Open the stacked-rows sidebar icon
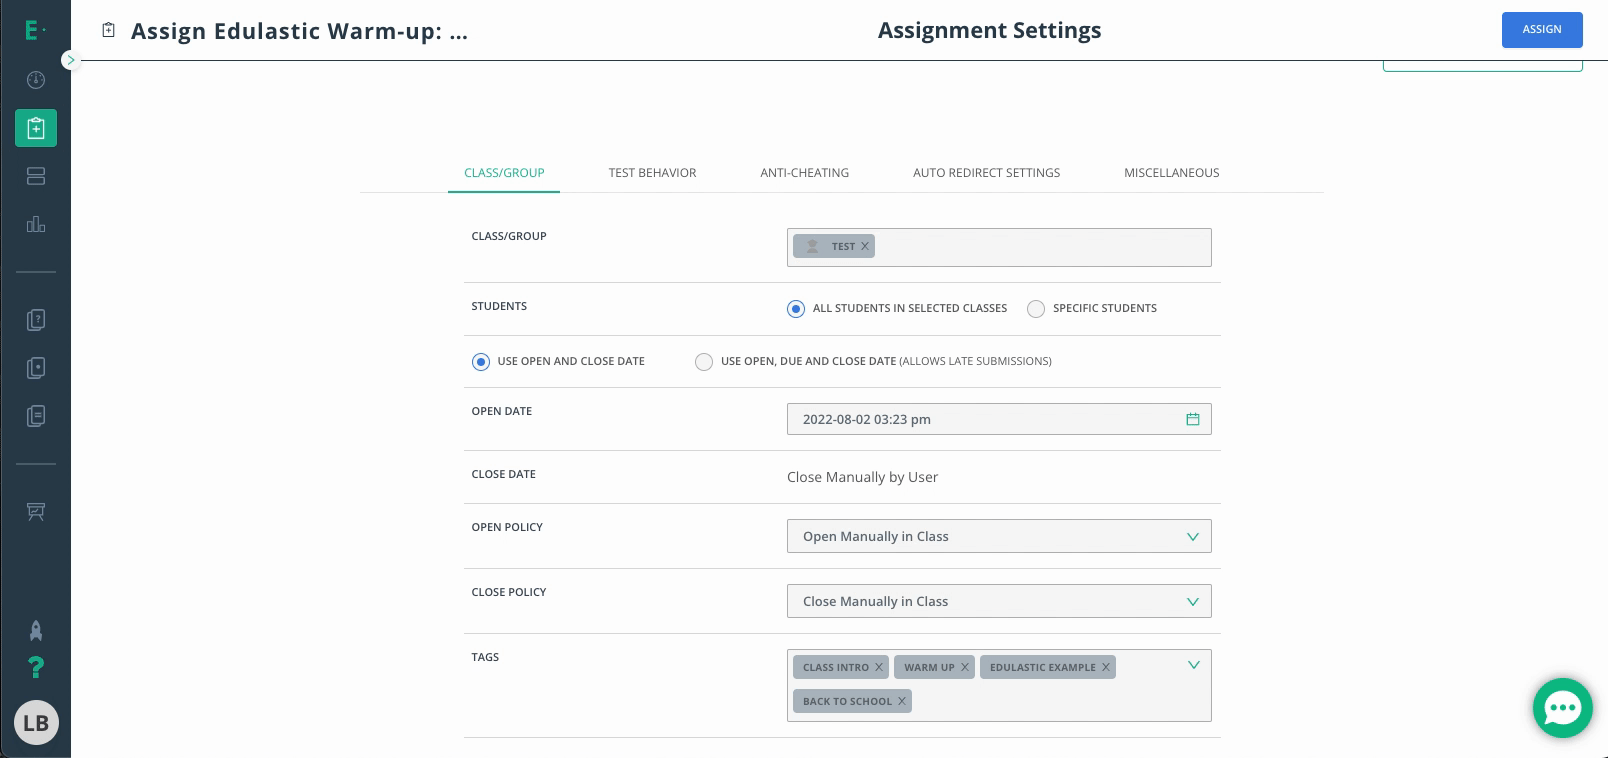The image size is (1608, 758). coord(36,176)
